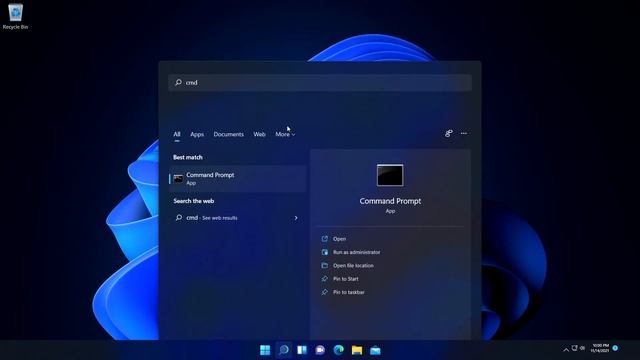The image size is (640, 360).
Task: Click the taskbar Search icon
Action: pyautogui.click(x=284, y=350)
